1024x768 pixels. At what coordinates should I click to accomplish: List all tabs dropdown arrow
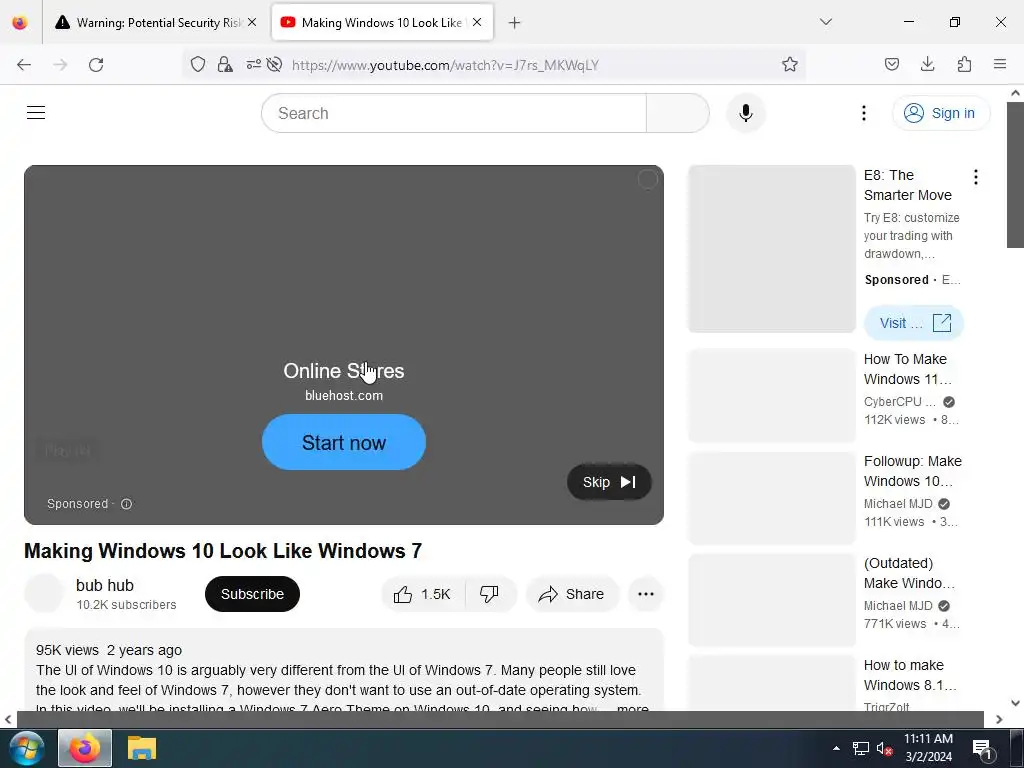point(825,22)
